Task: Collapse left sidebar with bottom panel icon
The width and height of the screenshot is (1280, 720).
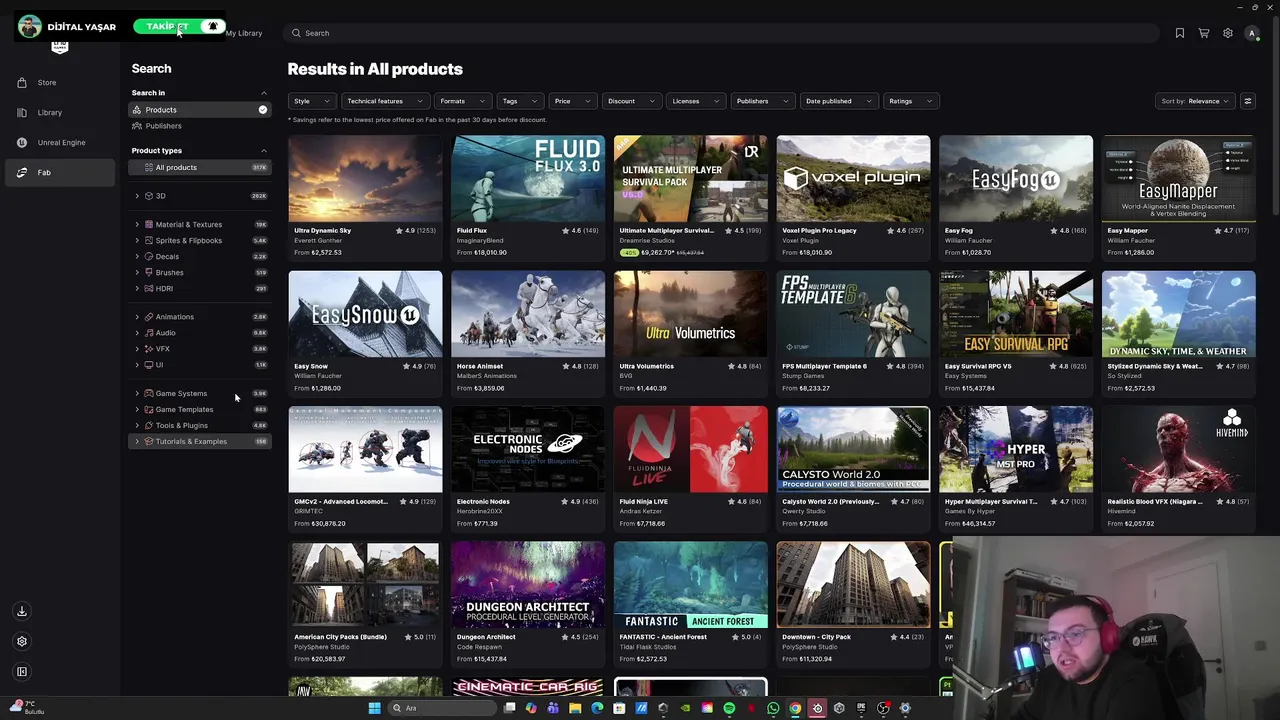Action: tap(22, 671)
